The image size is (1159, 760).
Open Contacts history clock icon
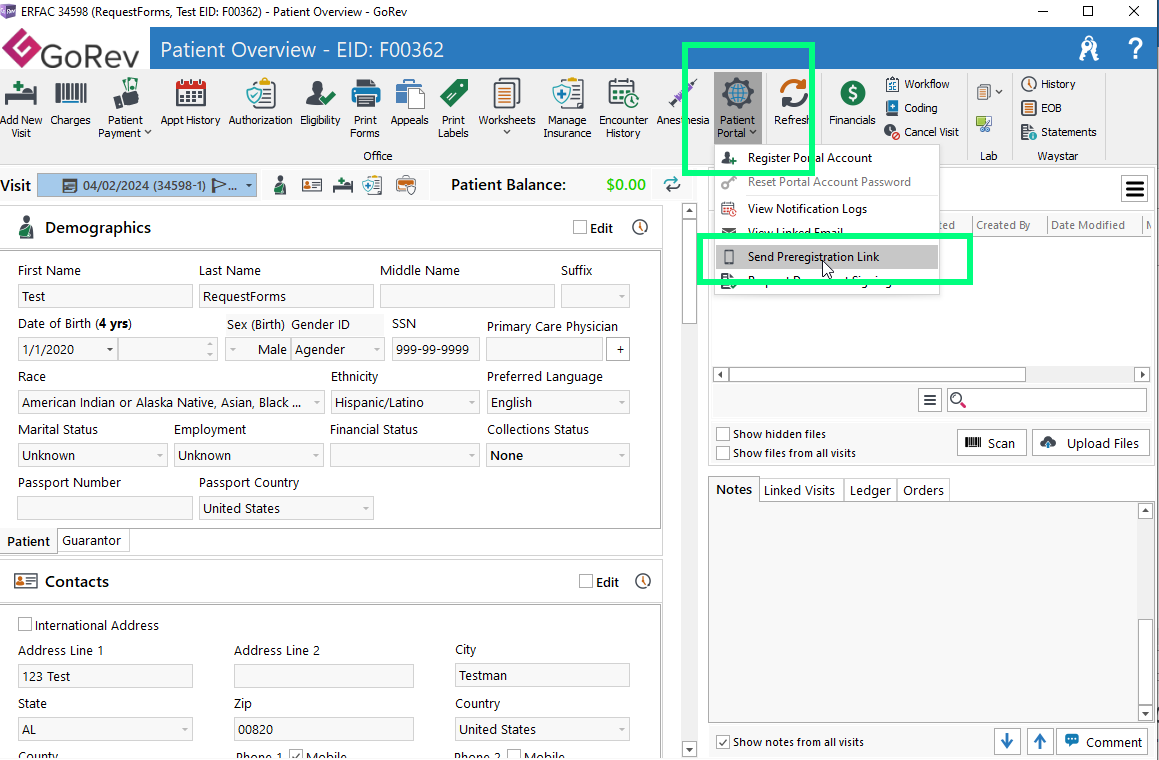tap(643, 582)
